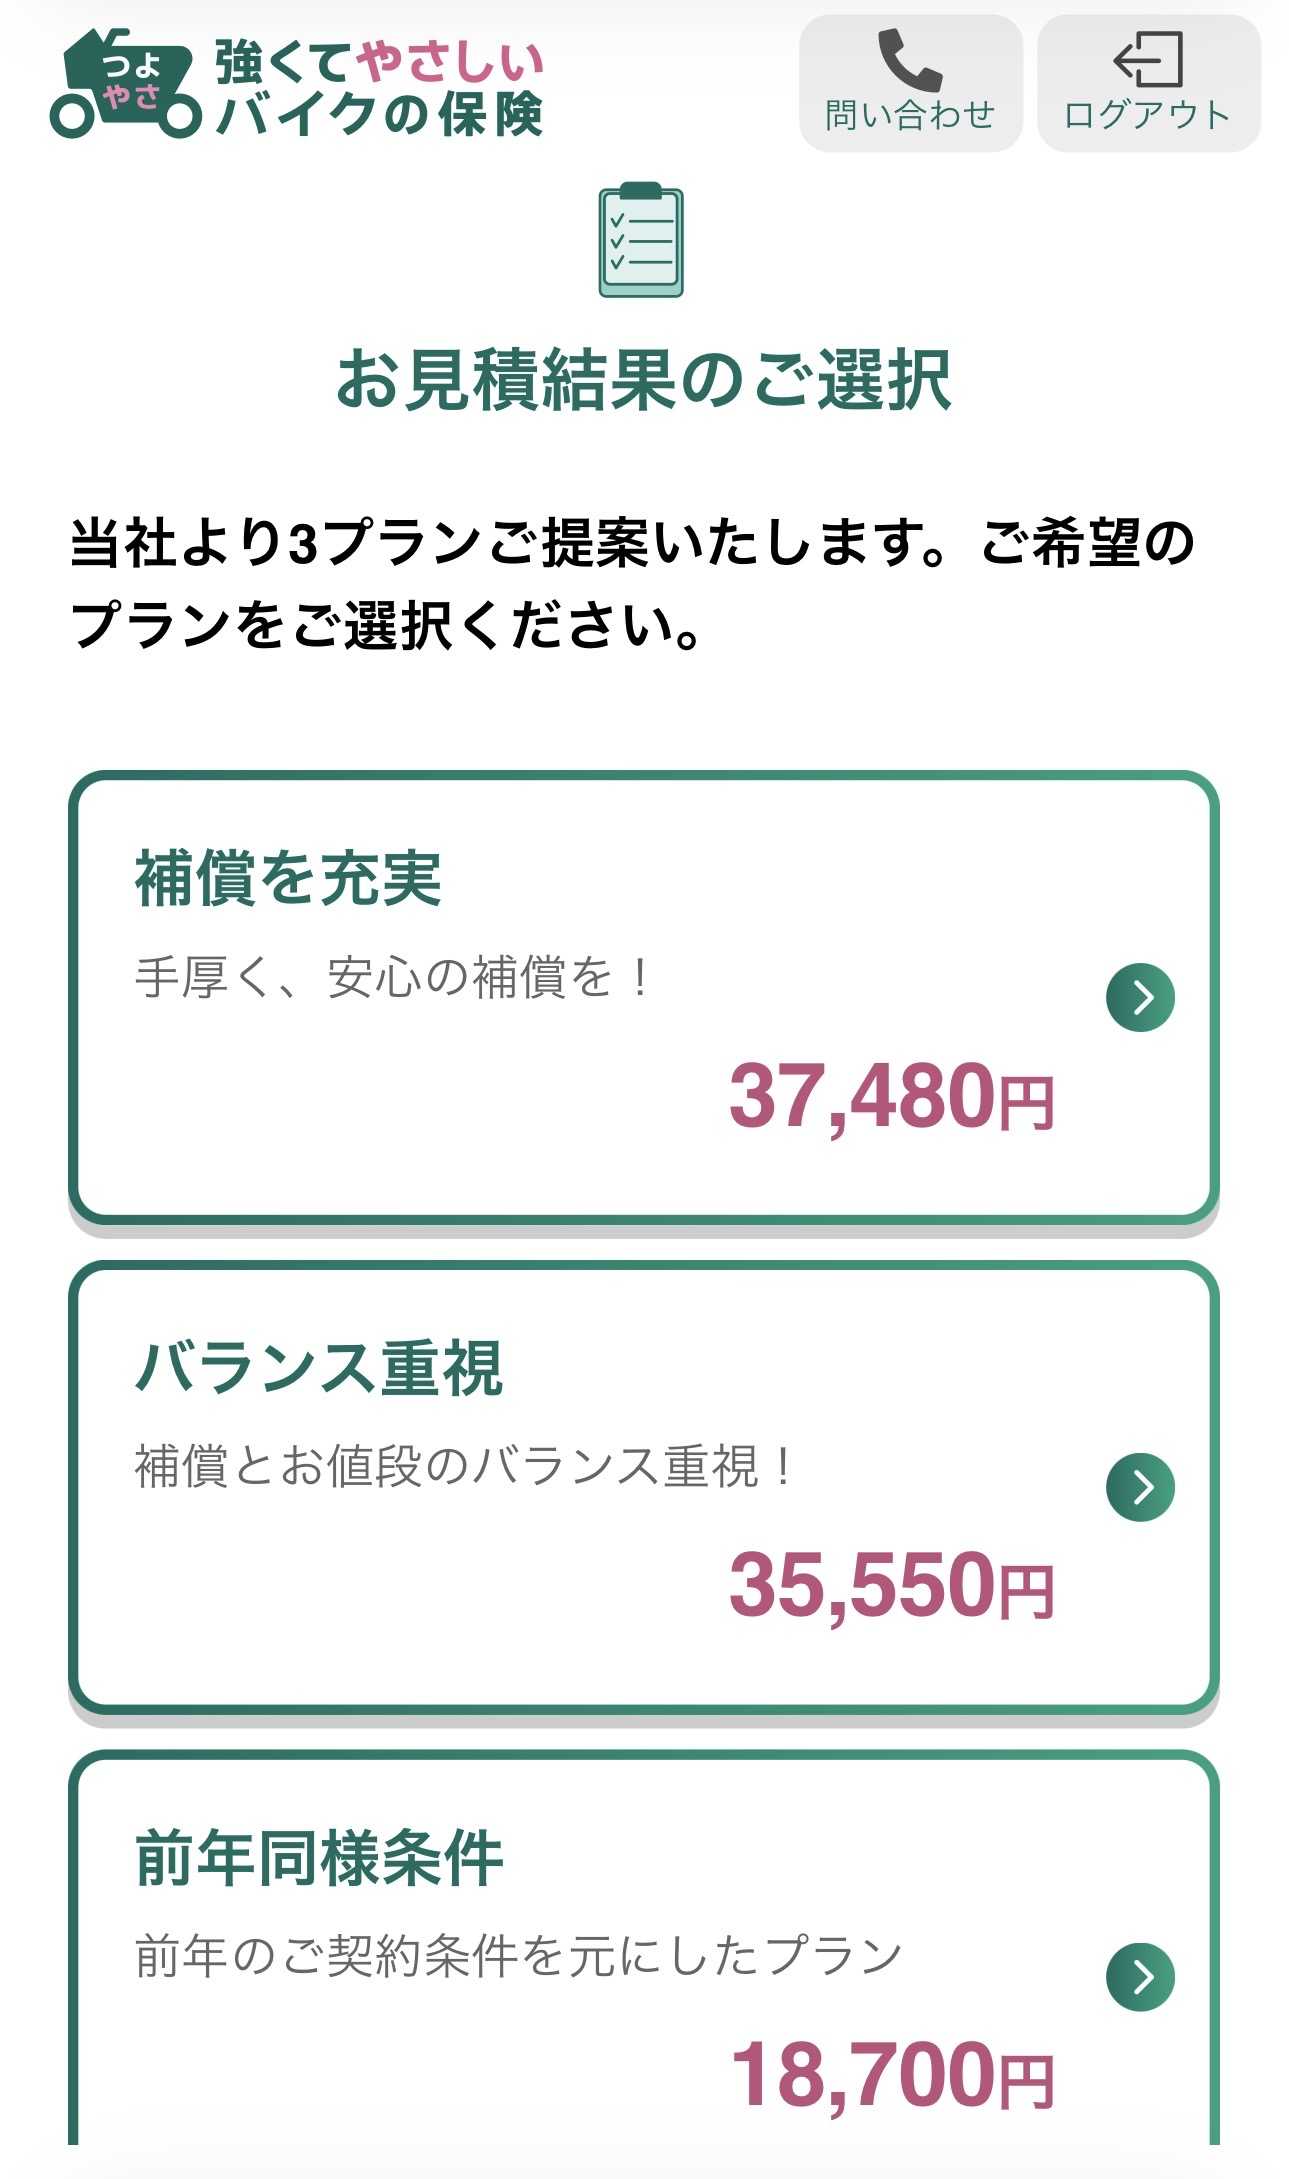Click the motorcycle logo icon
The width and height of the screenshot is (1289, 2179).
click(x=126, y=85)
